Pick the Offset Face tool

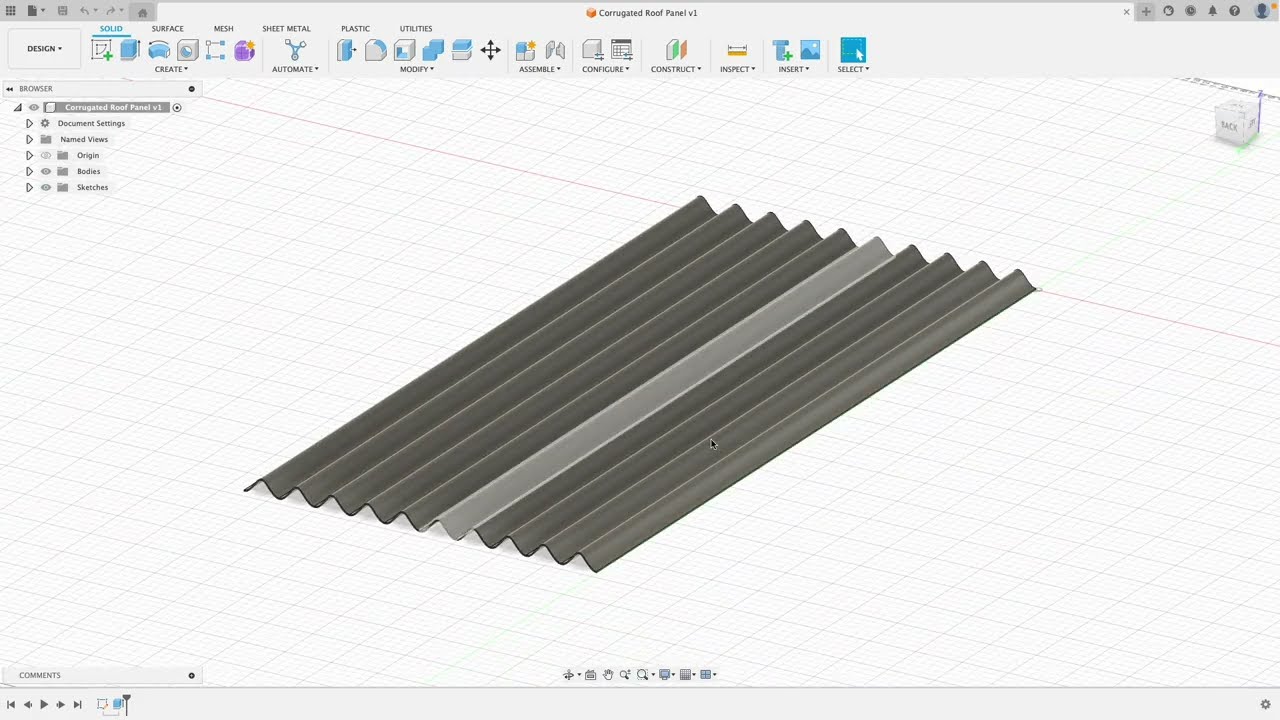pos(461,50)
